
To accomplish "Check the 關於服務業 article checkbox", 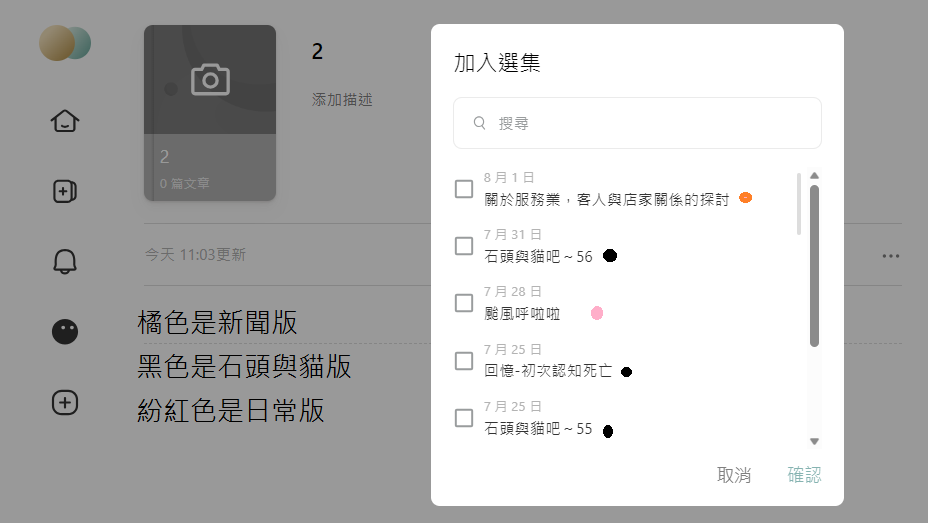I will pos(464,189).
